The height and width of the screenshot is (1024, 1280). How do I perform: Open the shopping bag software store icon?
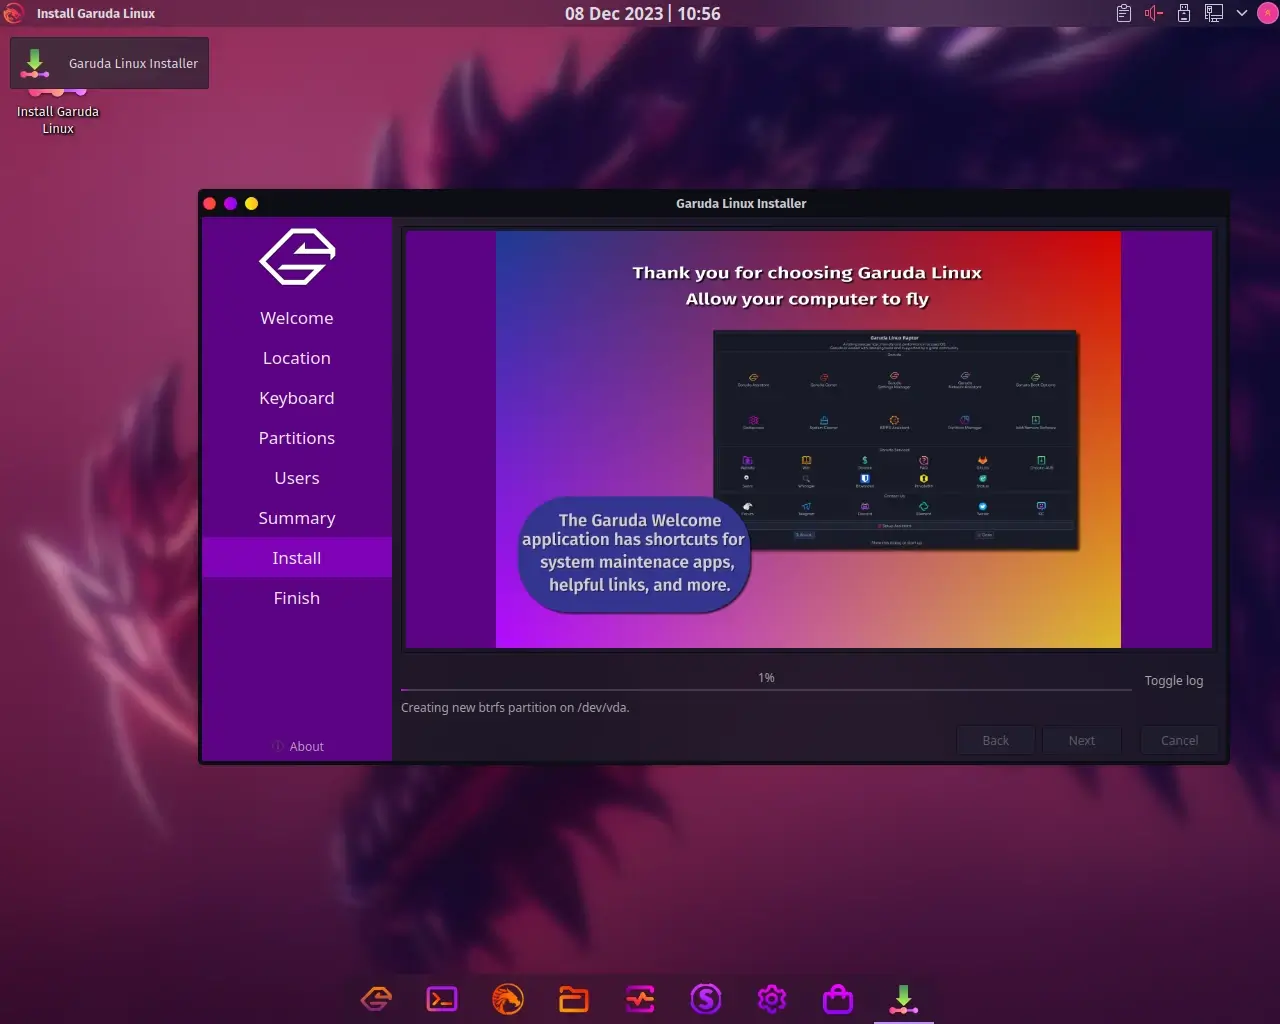[x=838, y=998]
